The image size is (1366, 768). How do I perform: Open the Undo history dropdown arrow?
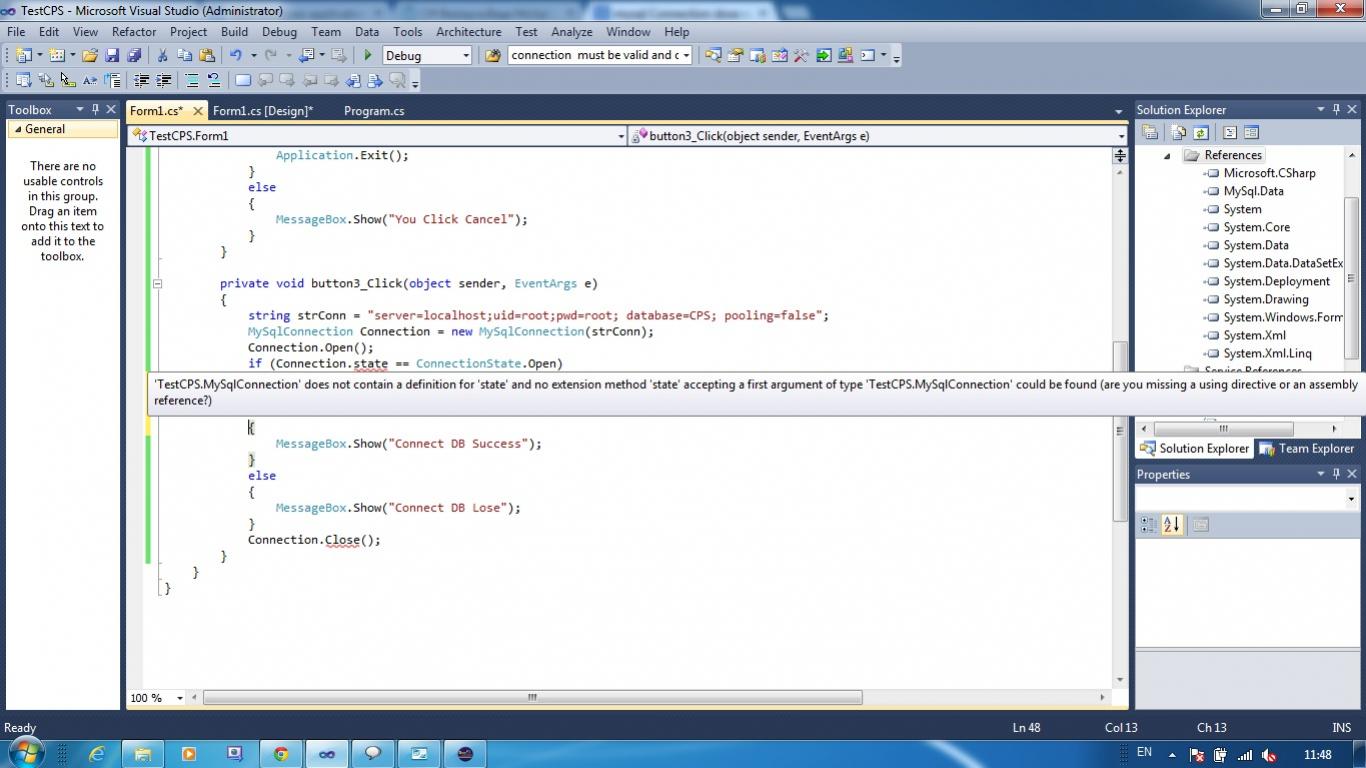(253, 55)
